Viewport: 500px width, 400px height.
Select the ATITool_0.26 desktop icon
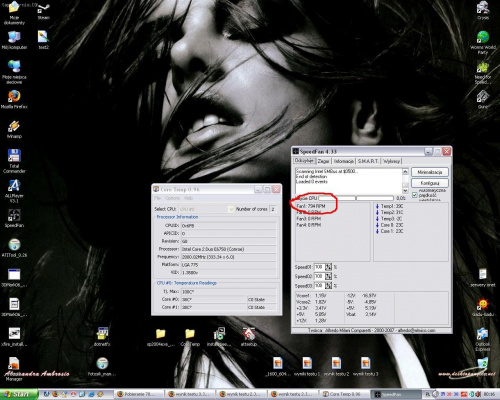point(14,248)
